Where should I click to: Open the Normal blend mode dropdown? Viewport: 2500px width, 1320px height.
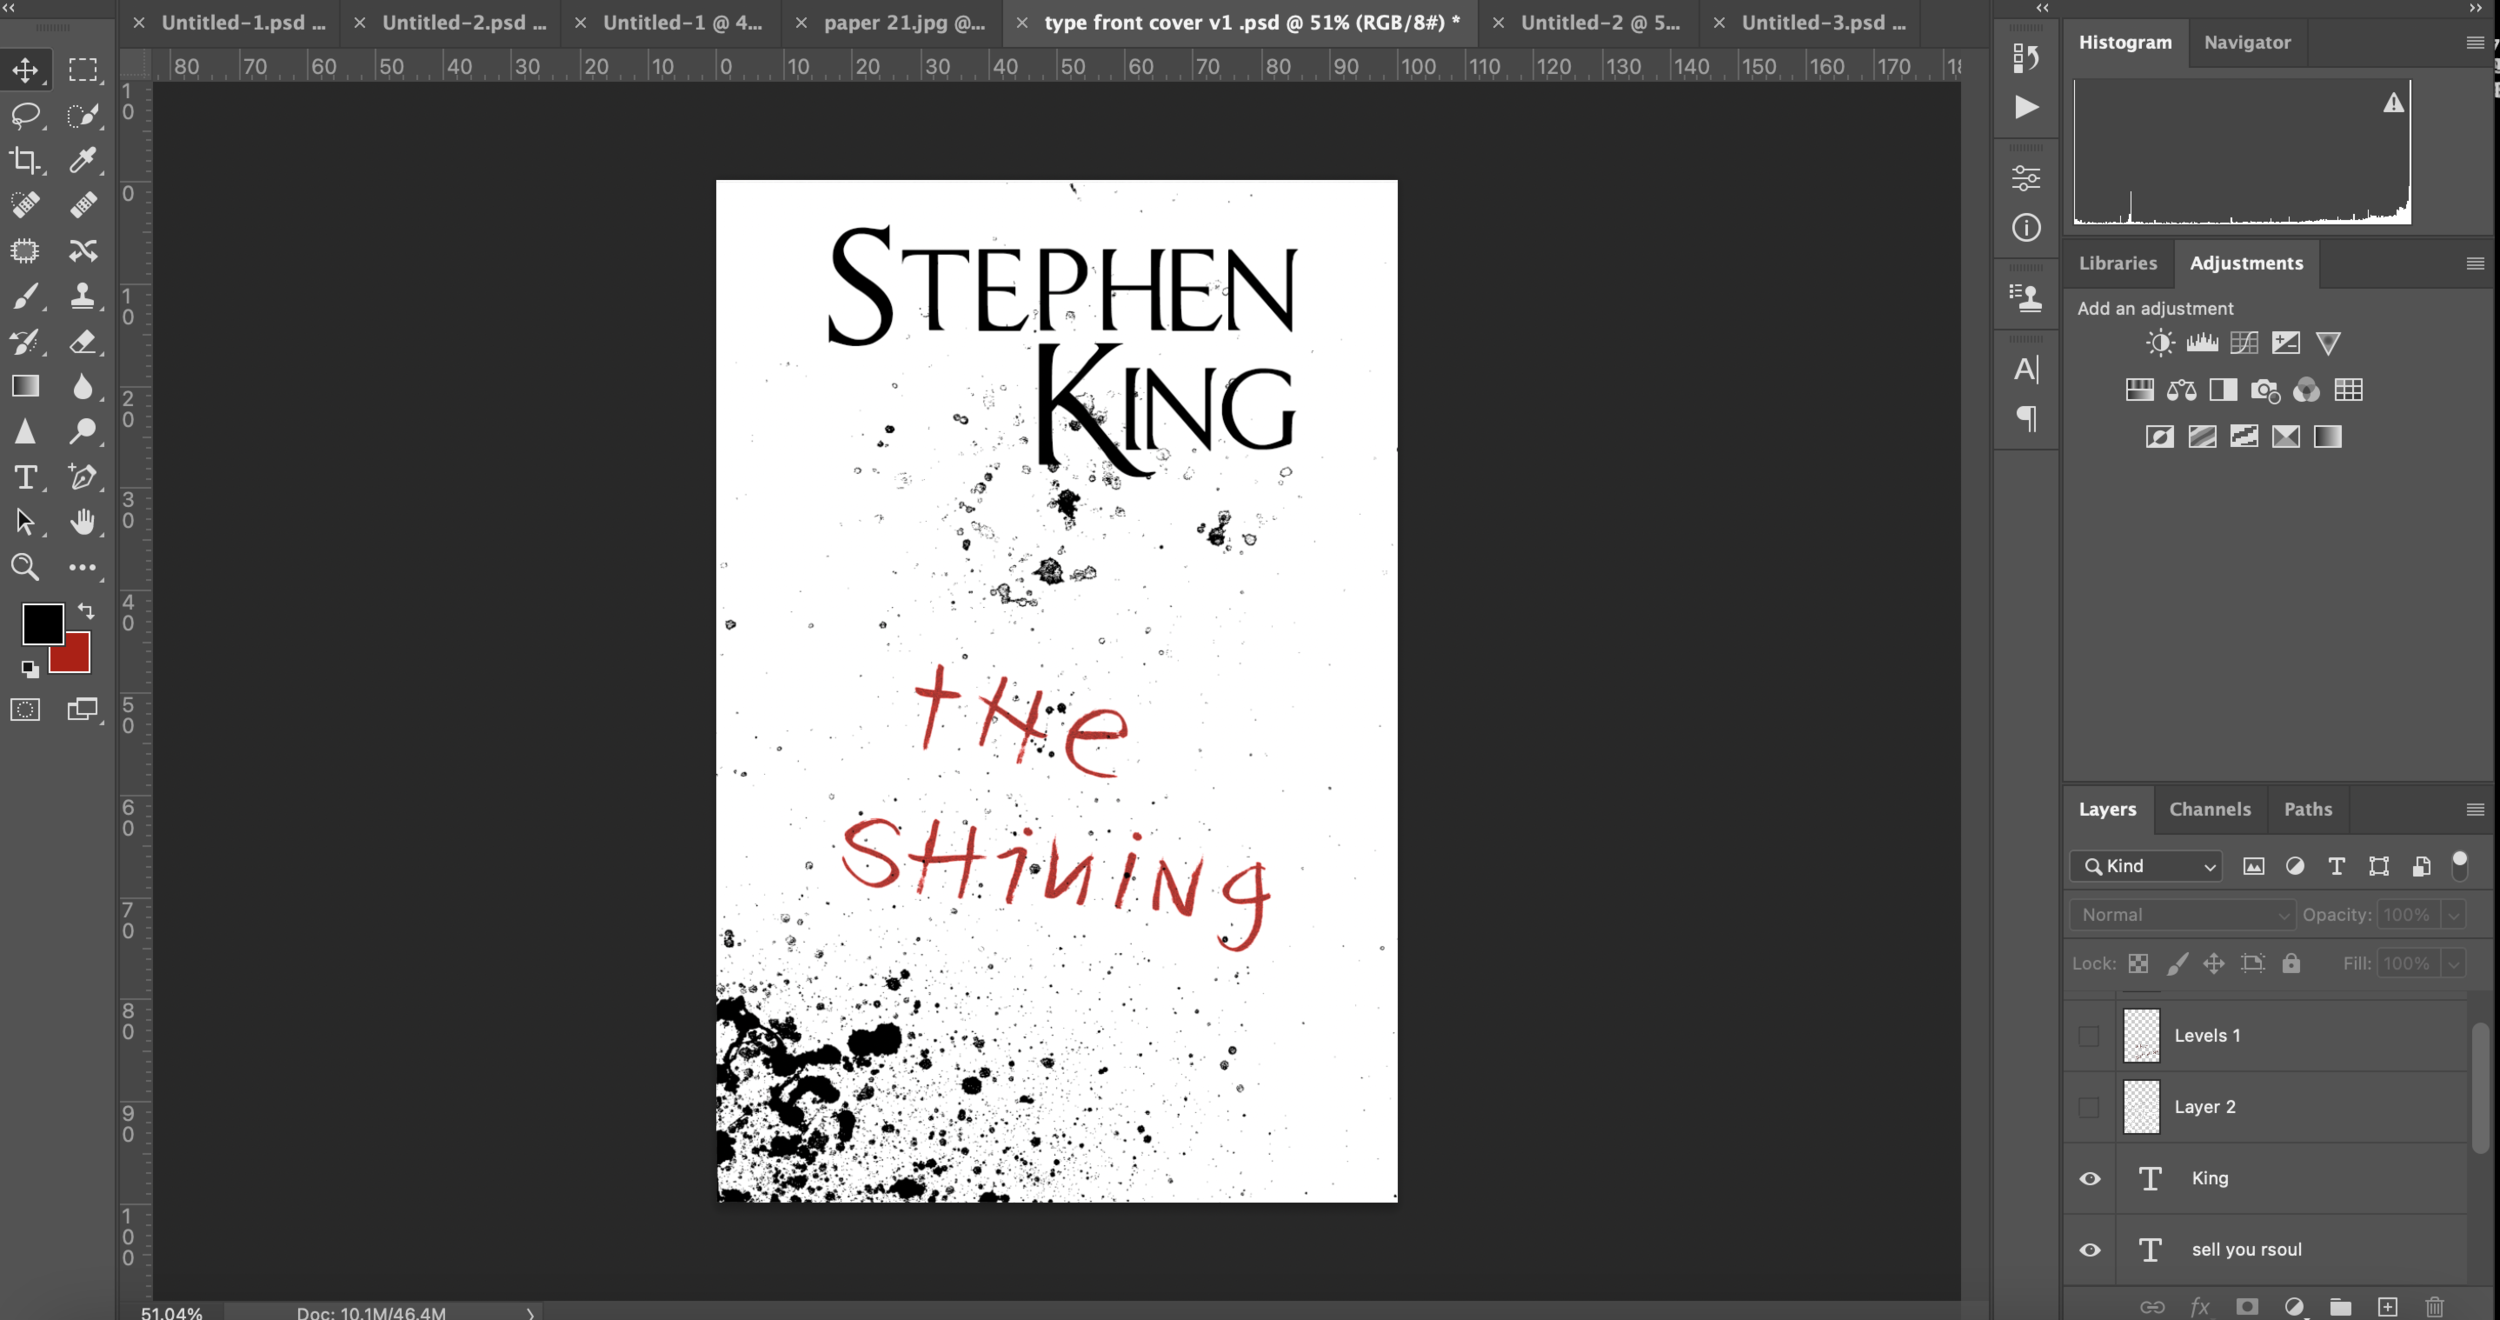[x=2182, y=915]
